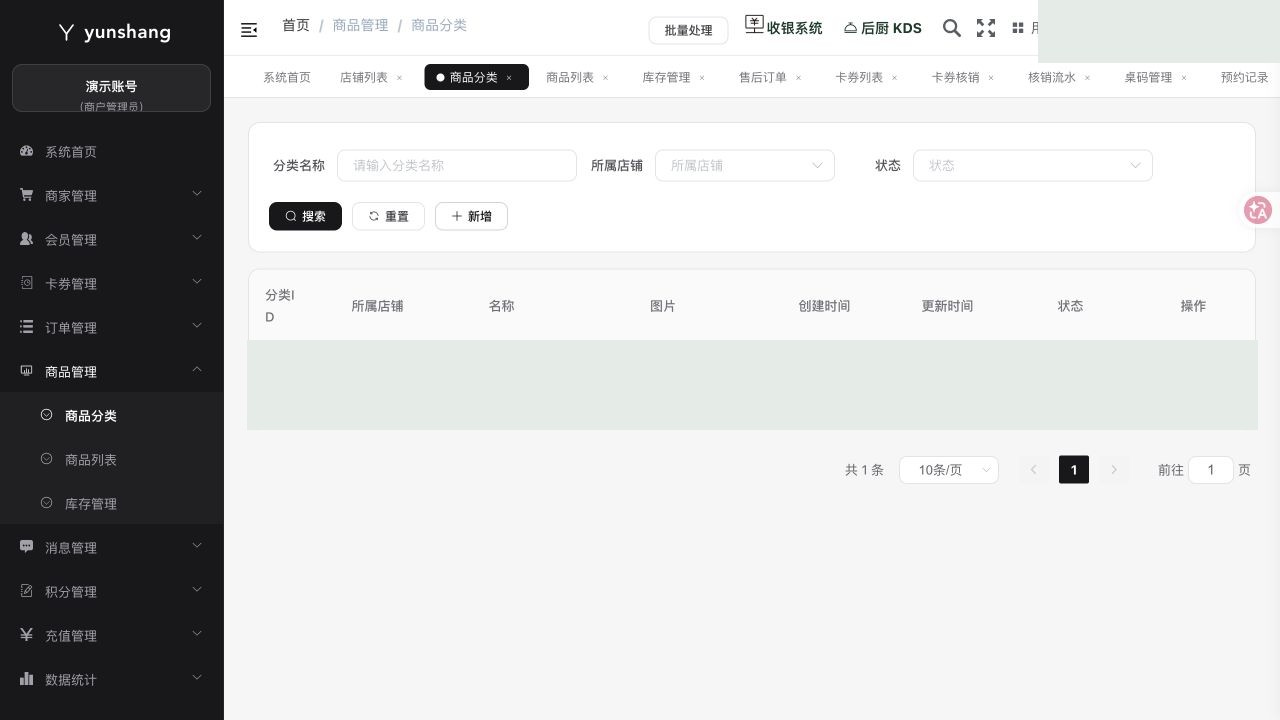The image size is (1280, 720).
Task: Switch to the 系统首页 tab
Action: pos(287,77)
